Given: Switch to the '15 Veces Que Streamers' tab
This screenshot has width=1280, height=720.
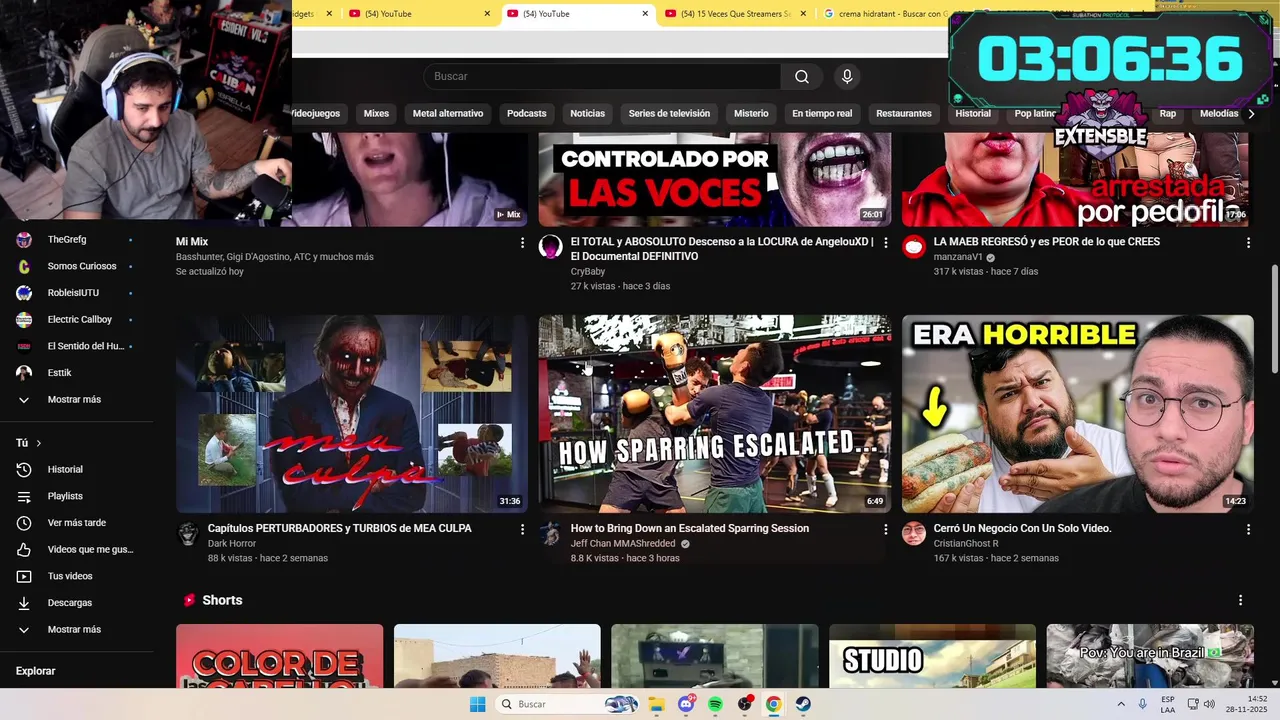Looking at the screenshot, I should 735,14.
